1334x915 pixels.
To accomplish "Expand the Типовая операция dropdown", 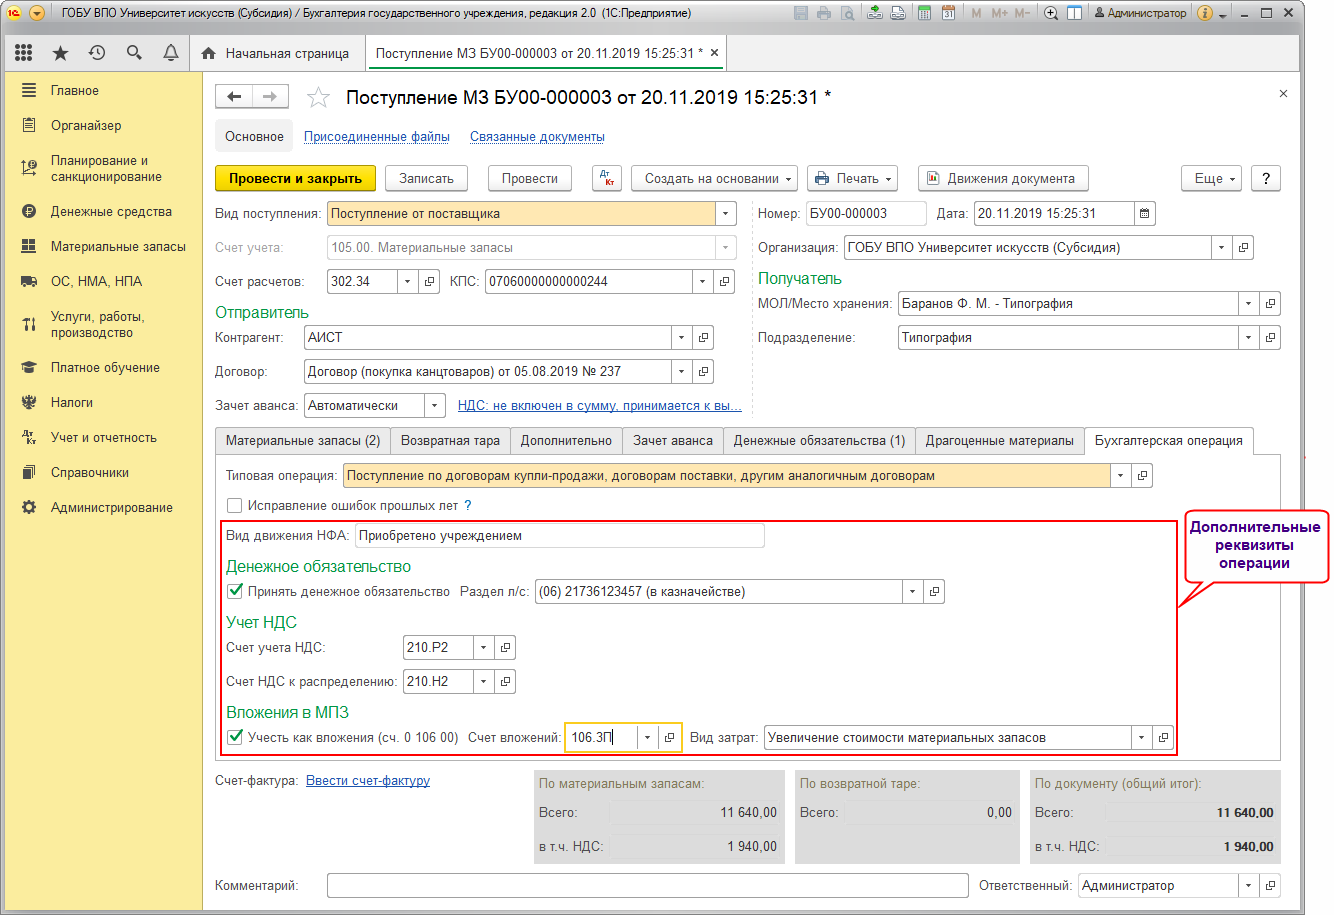I will point(1121,475).
